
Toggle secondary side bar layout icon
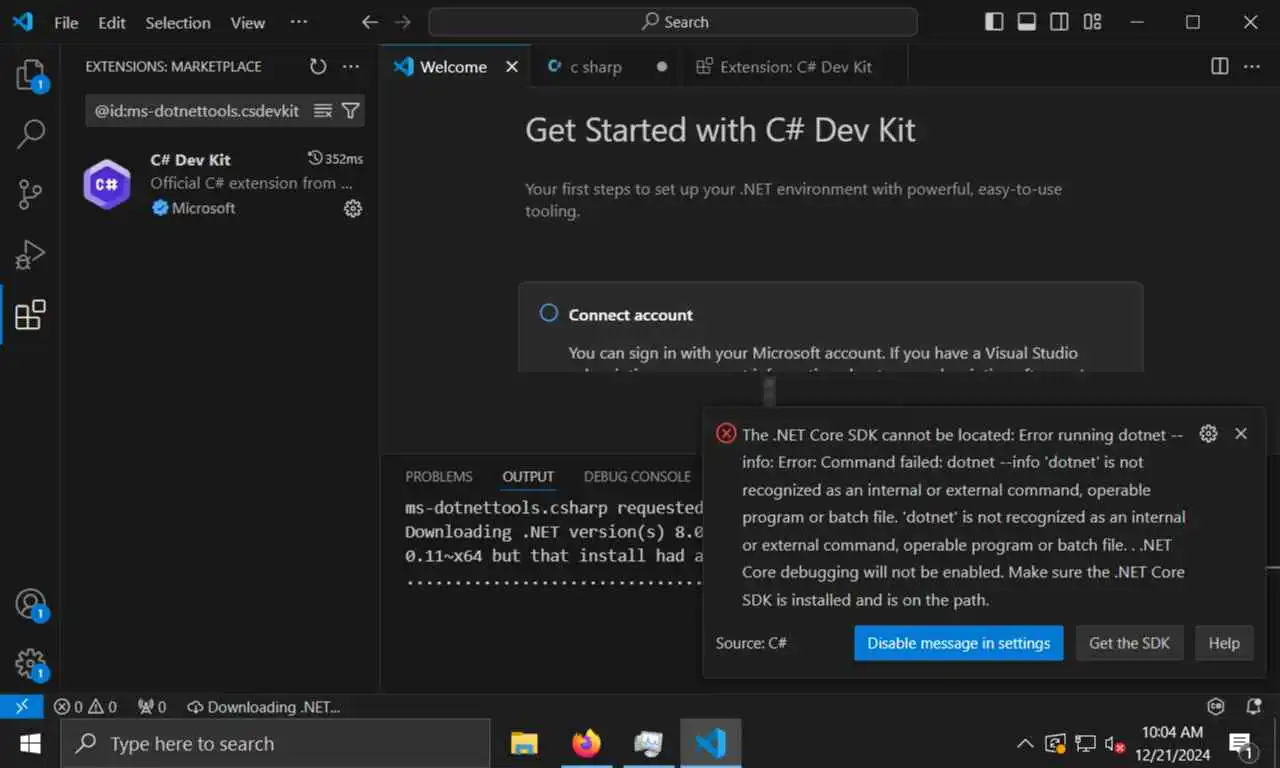coord(1060,22)
